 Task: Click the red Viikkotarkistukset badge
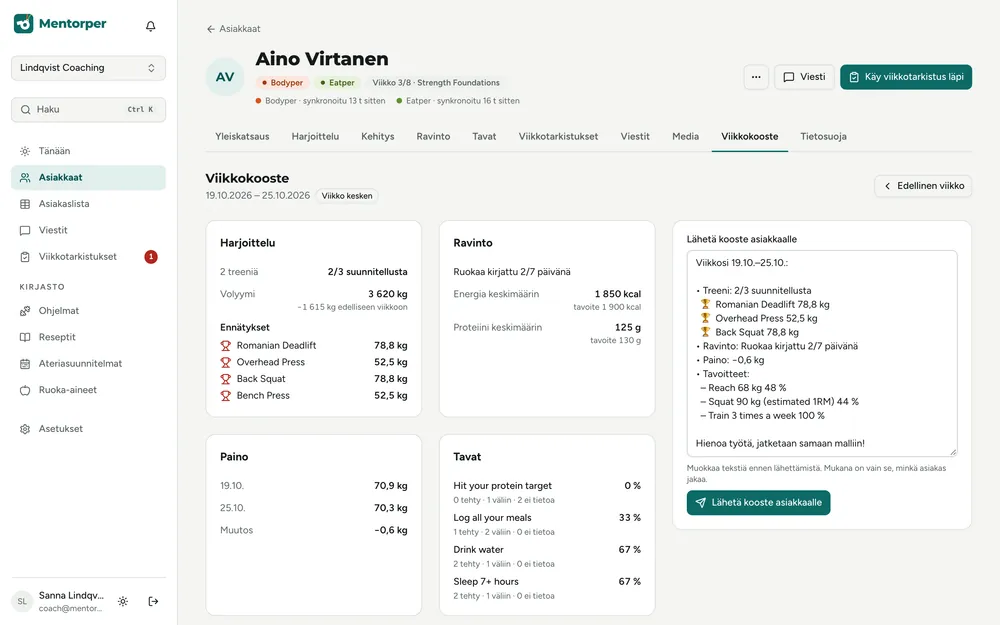coord(151,257)
